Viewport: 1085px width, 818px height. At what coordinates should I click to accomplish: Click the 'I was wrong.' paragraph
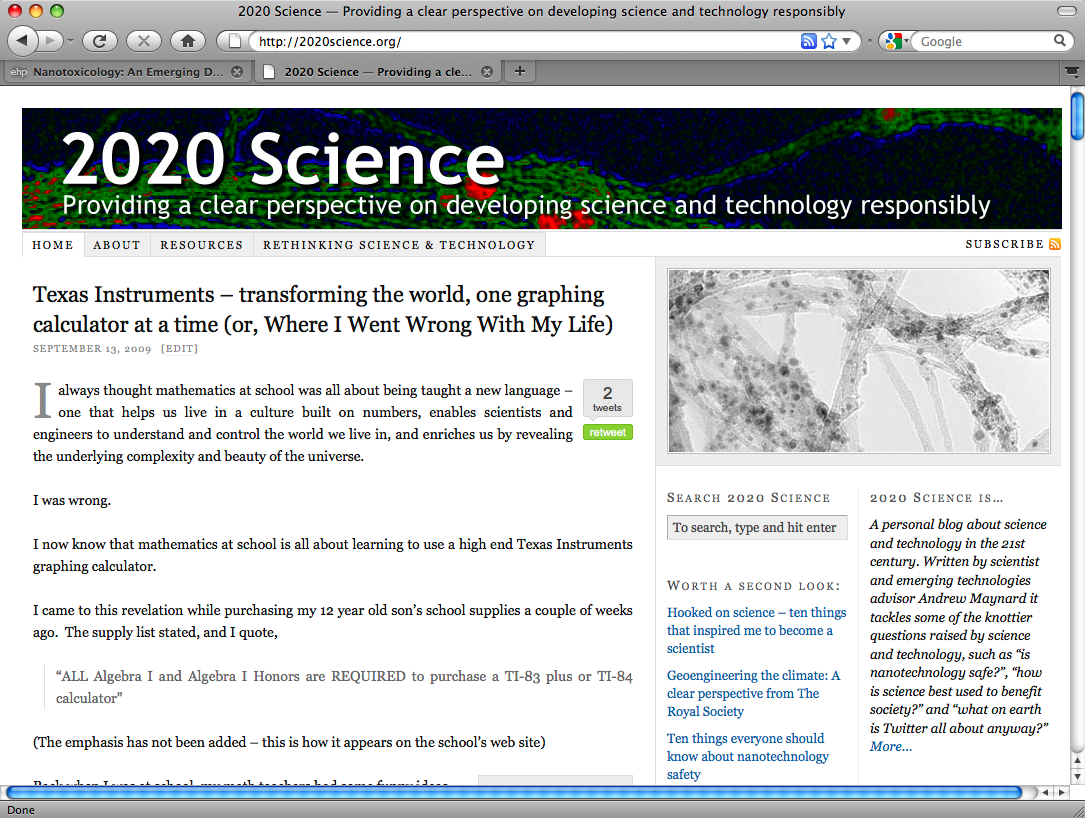point(72,500)
